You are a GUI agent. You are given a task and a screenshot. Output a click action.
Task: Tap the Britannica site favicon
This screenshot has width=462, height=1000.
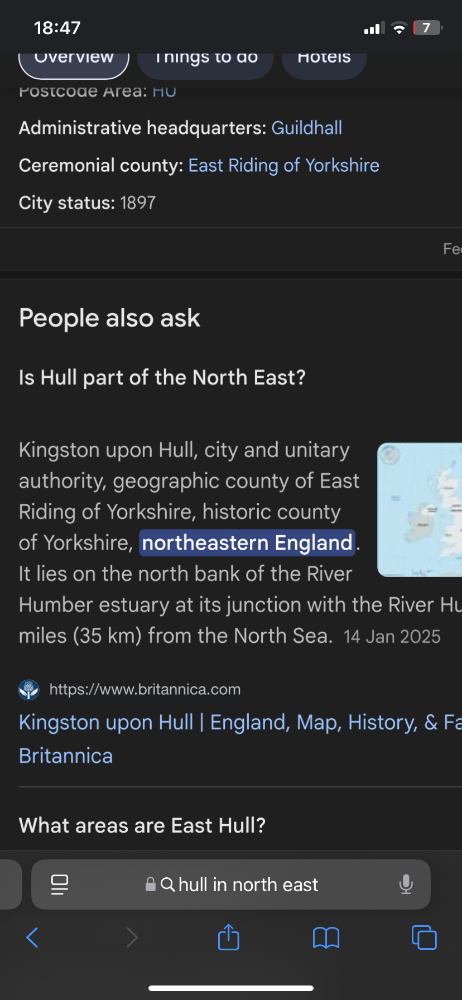[x=29, y=689]
